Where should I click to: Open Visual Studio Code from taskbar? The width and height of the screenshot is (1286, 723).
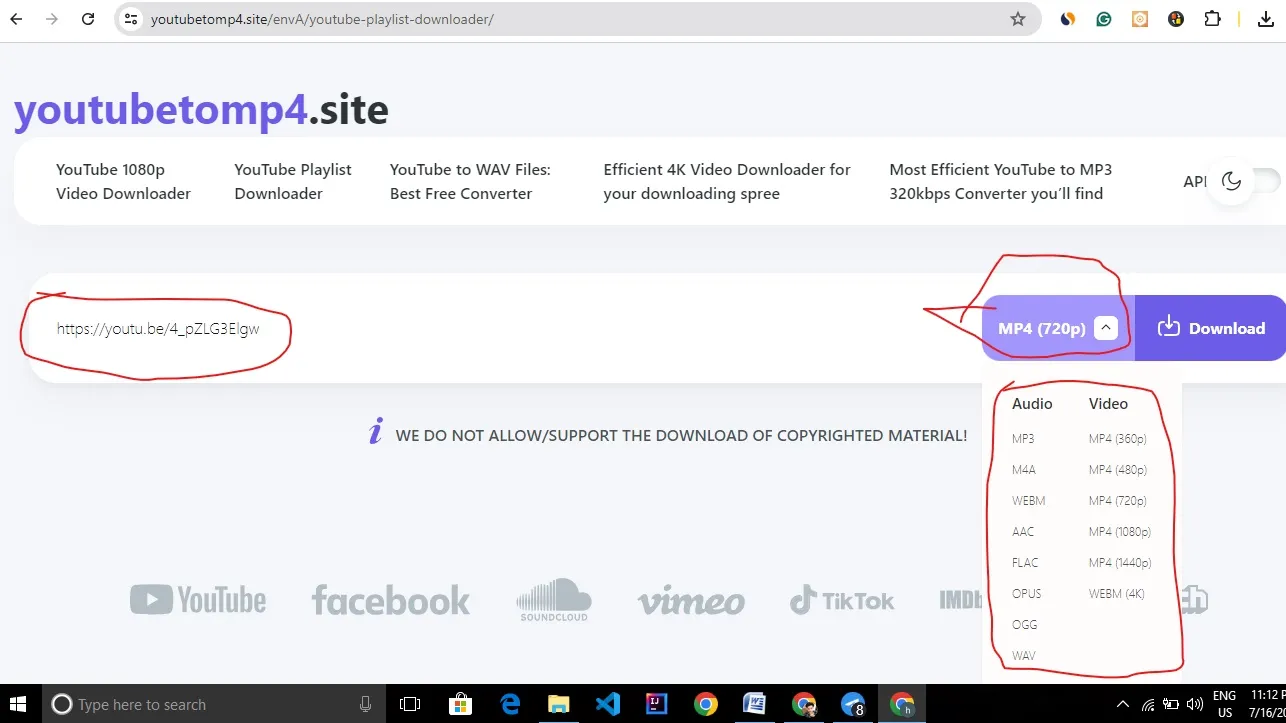pos(608,704)
